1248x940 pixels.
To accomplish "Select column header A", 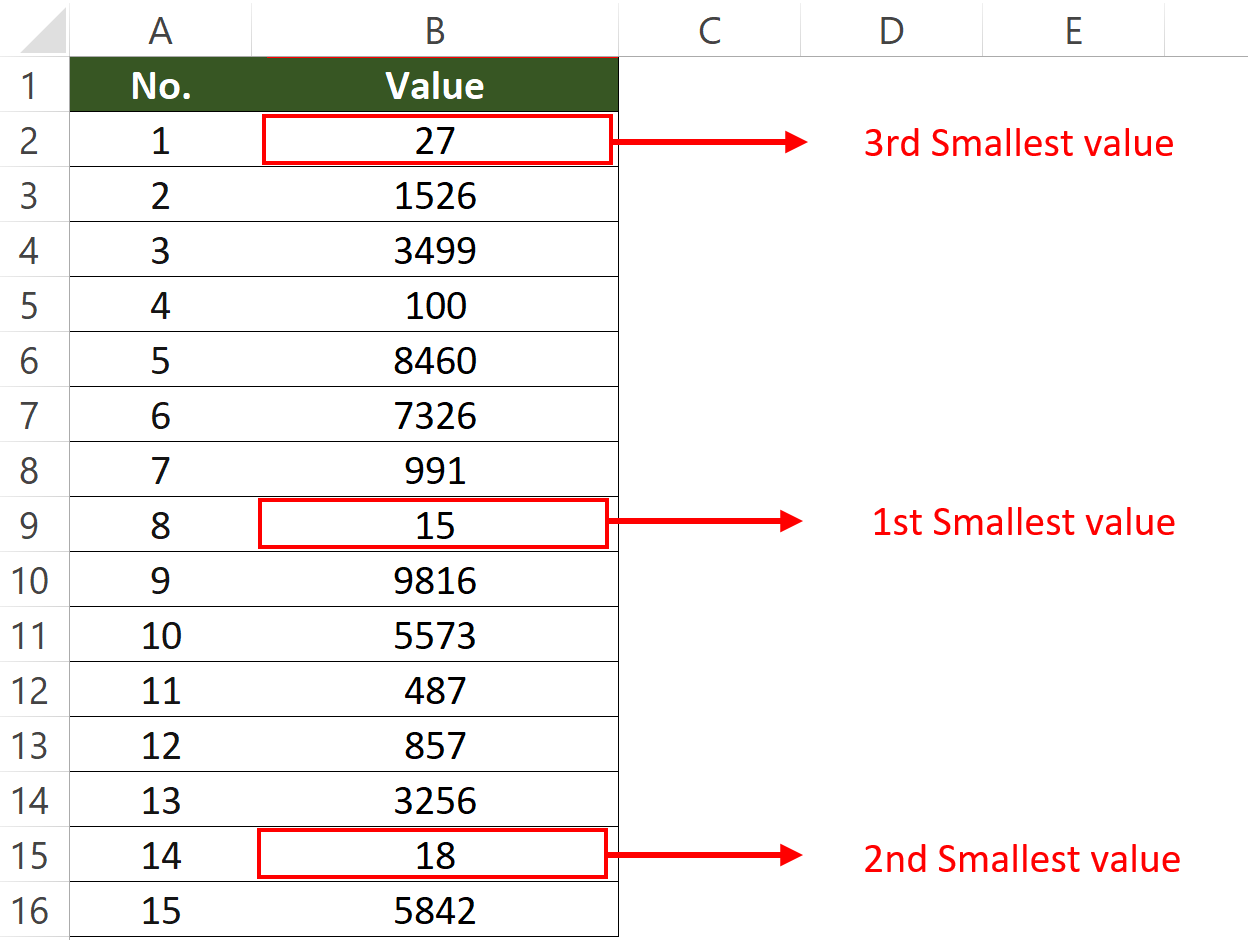I will coord(160,31).
